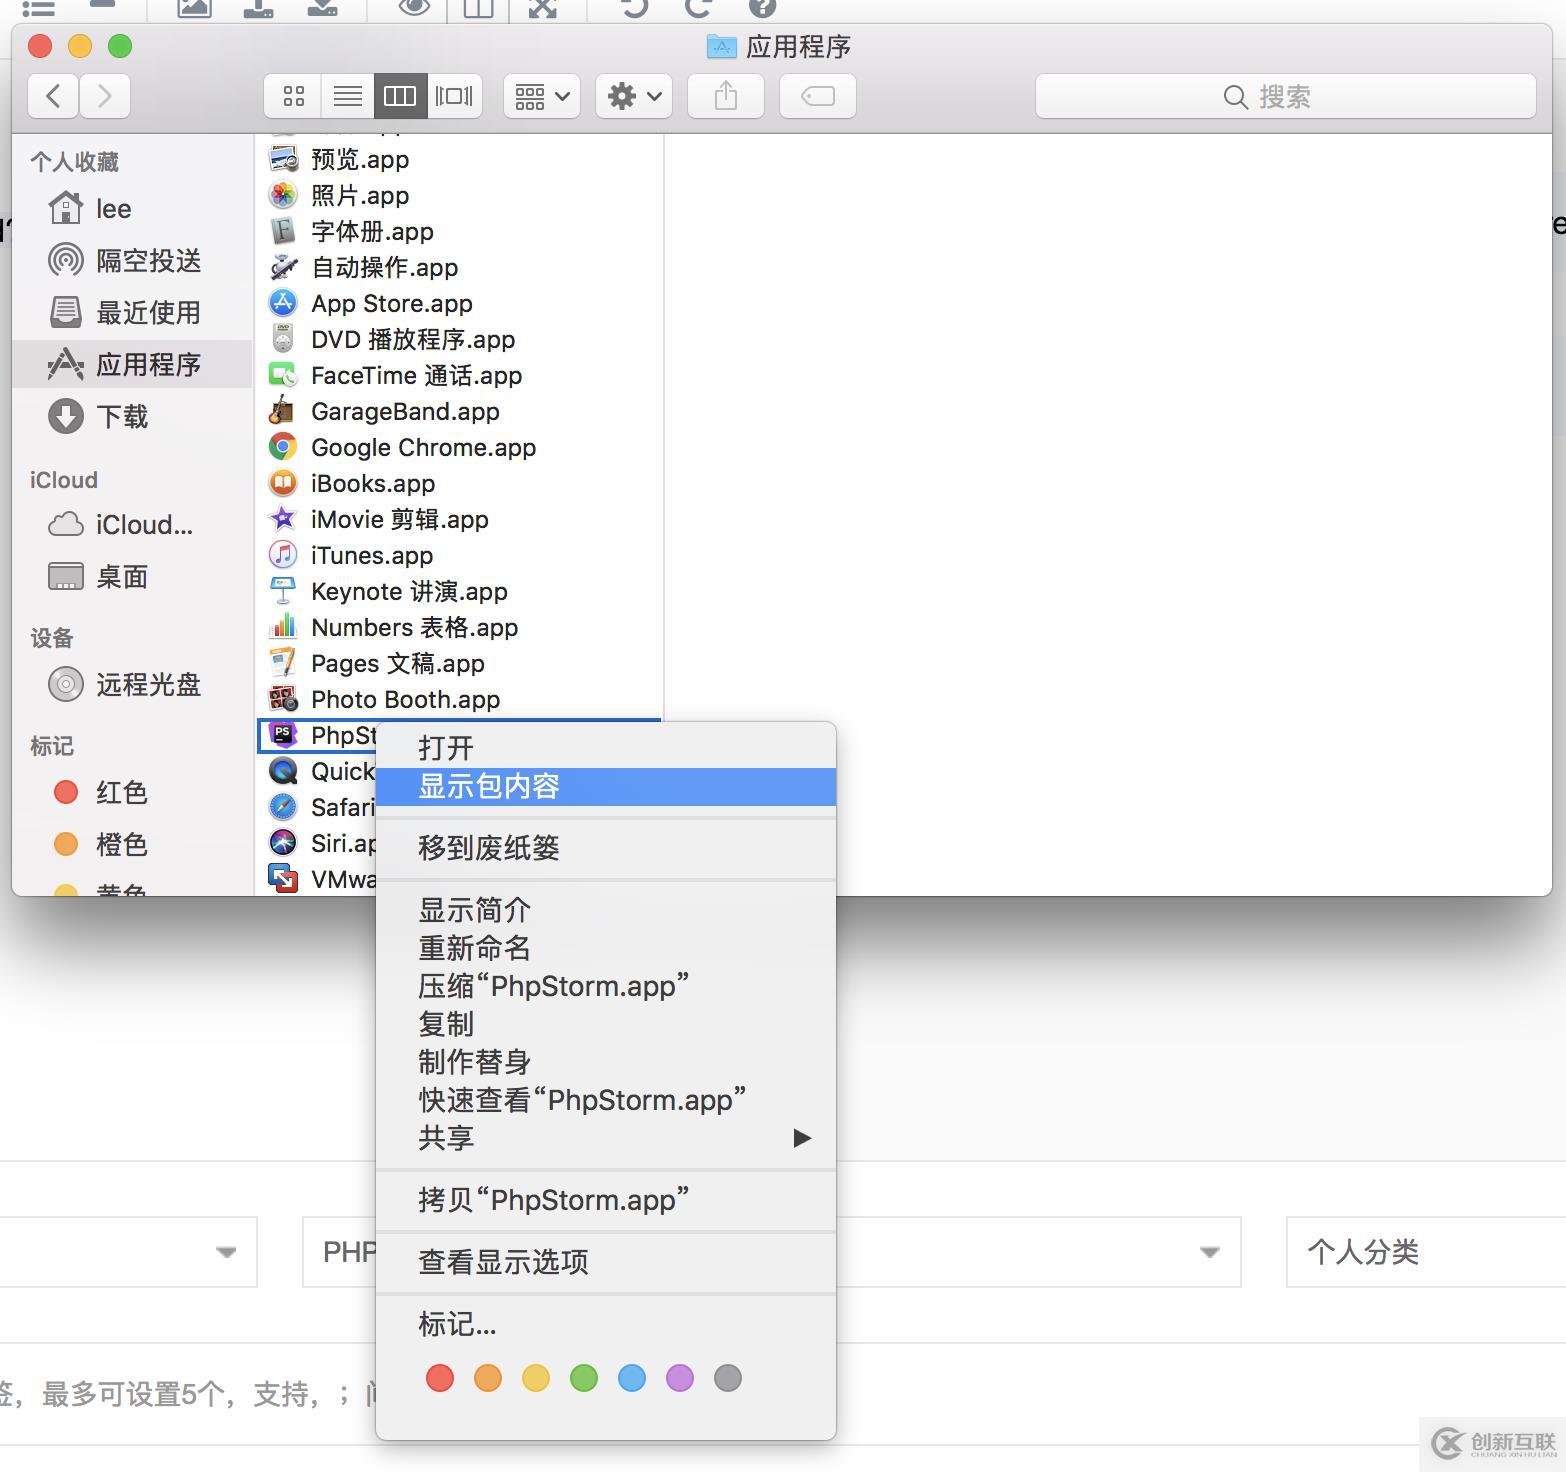Image resolution: width=1566 pixels, height=1472 pixels.
Task: Expand the 共享 submenu
Action: pyautogui.click(x=606, y=1138)
